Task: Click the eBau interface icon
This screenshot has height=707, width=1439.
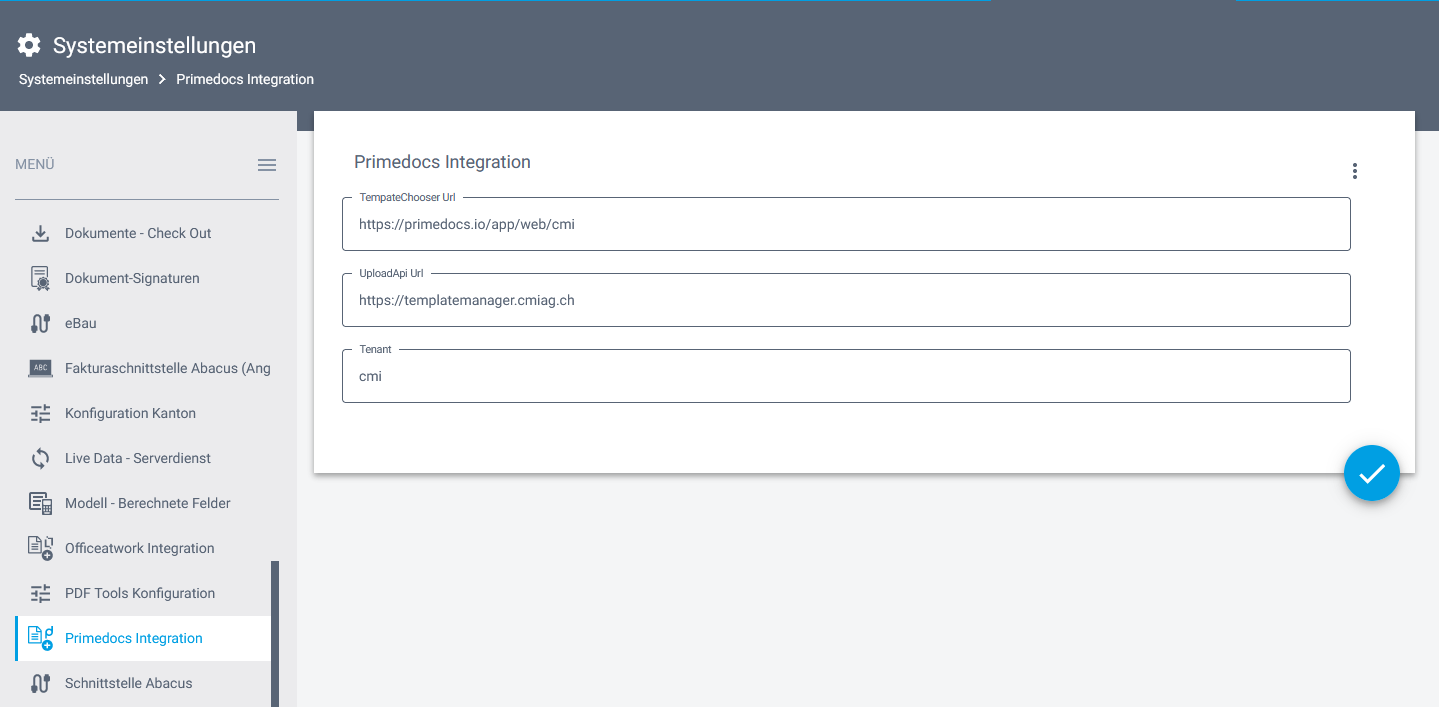Action: coord(40,322)
